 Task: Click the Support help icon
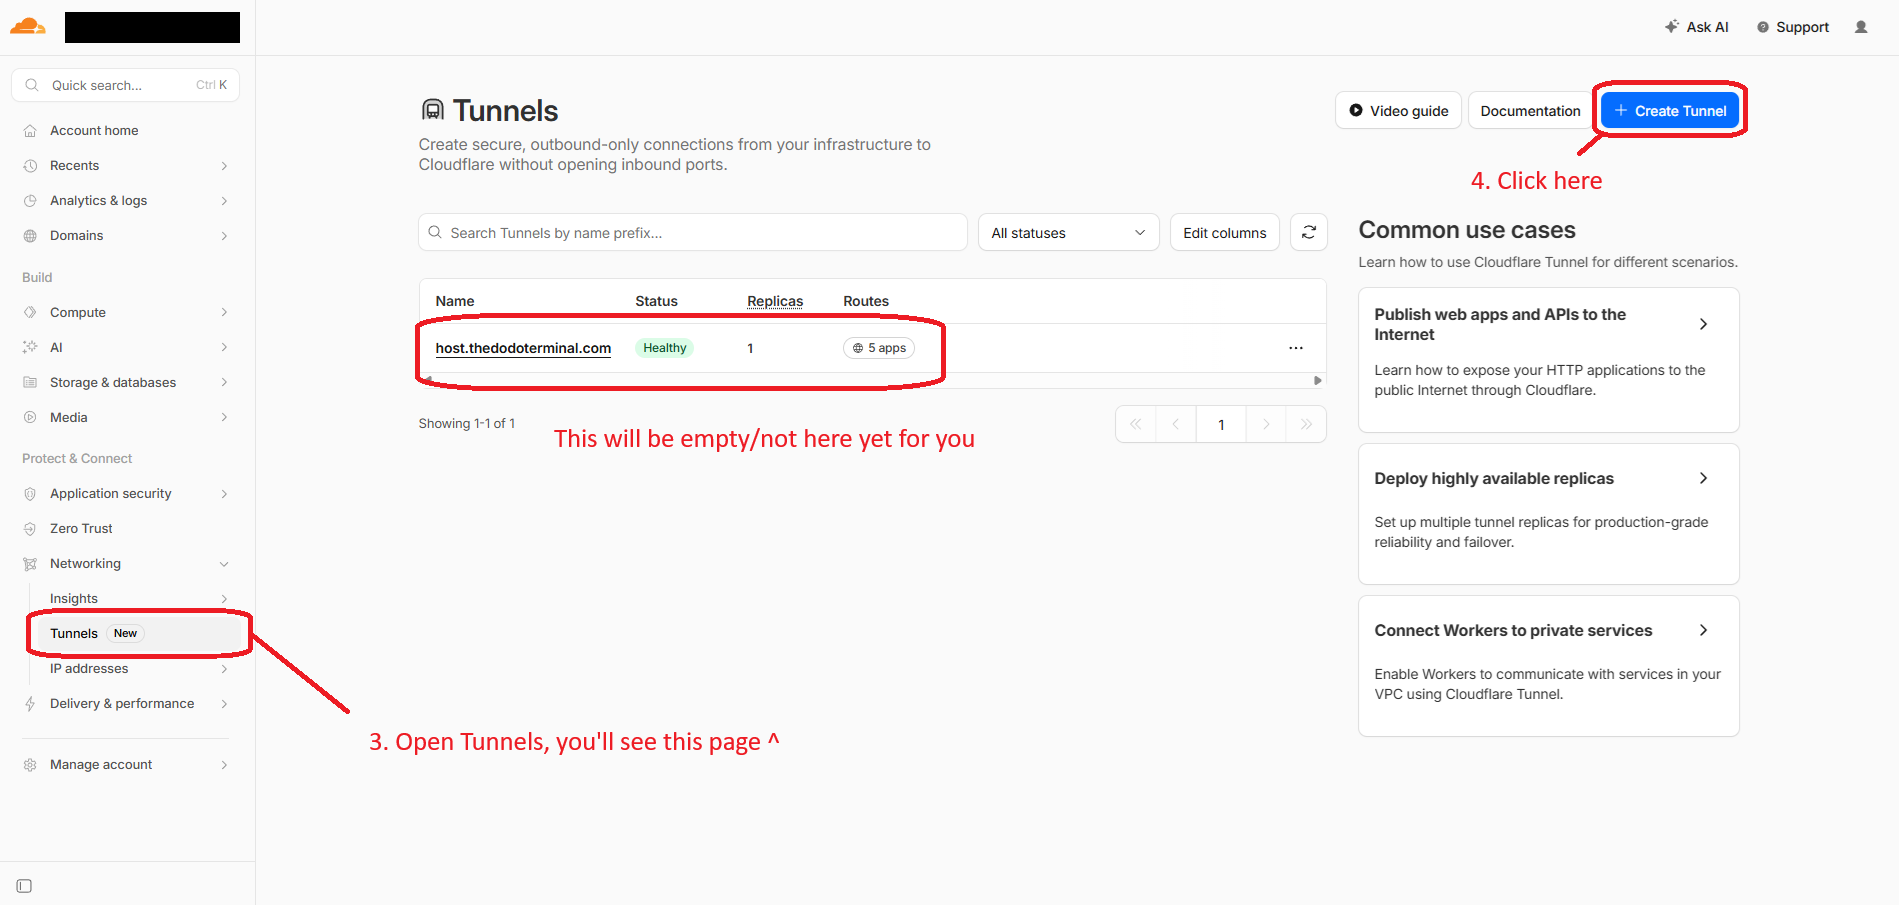pos(1763,27)
